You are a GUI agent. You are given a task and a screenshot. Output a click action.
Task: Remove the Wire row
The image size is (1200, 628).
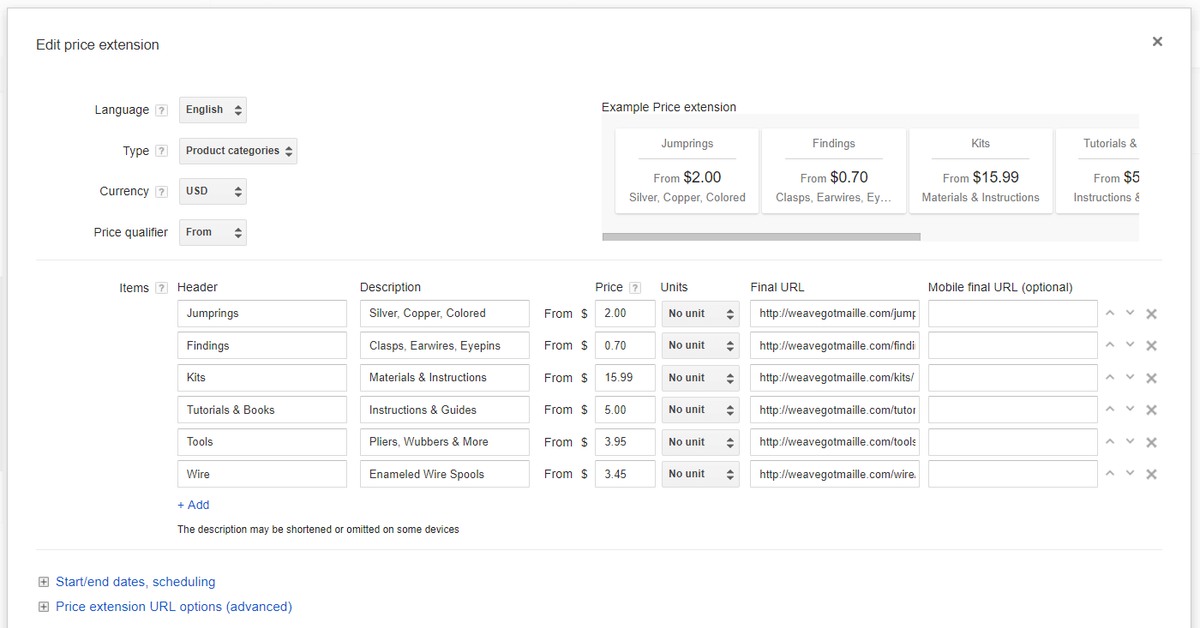pyautogui.click(x=1151, y=474)
